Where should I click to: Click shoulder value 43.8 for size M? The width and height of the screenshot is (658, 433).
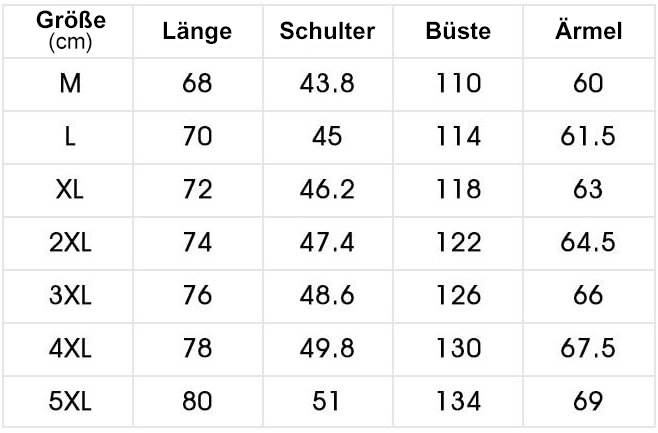(x=327, y=83)
